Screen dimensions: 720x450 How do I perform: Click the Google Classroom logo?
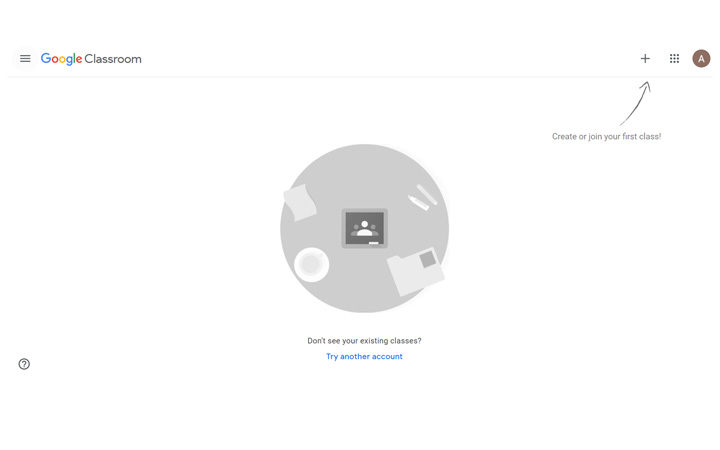pos(91,59)
